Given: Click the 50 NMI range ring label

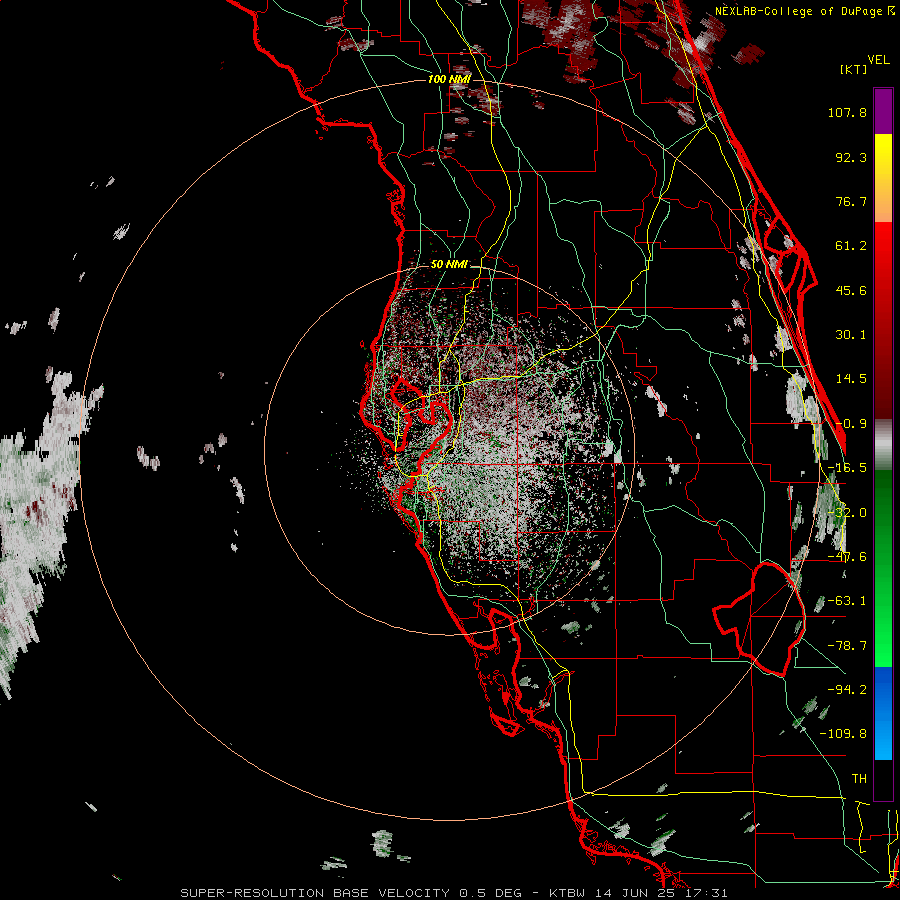Looking at the screenshot, I should 449,265.
